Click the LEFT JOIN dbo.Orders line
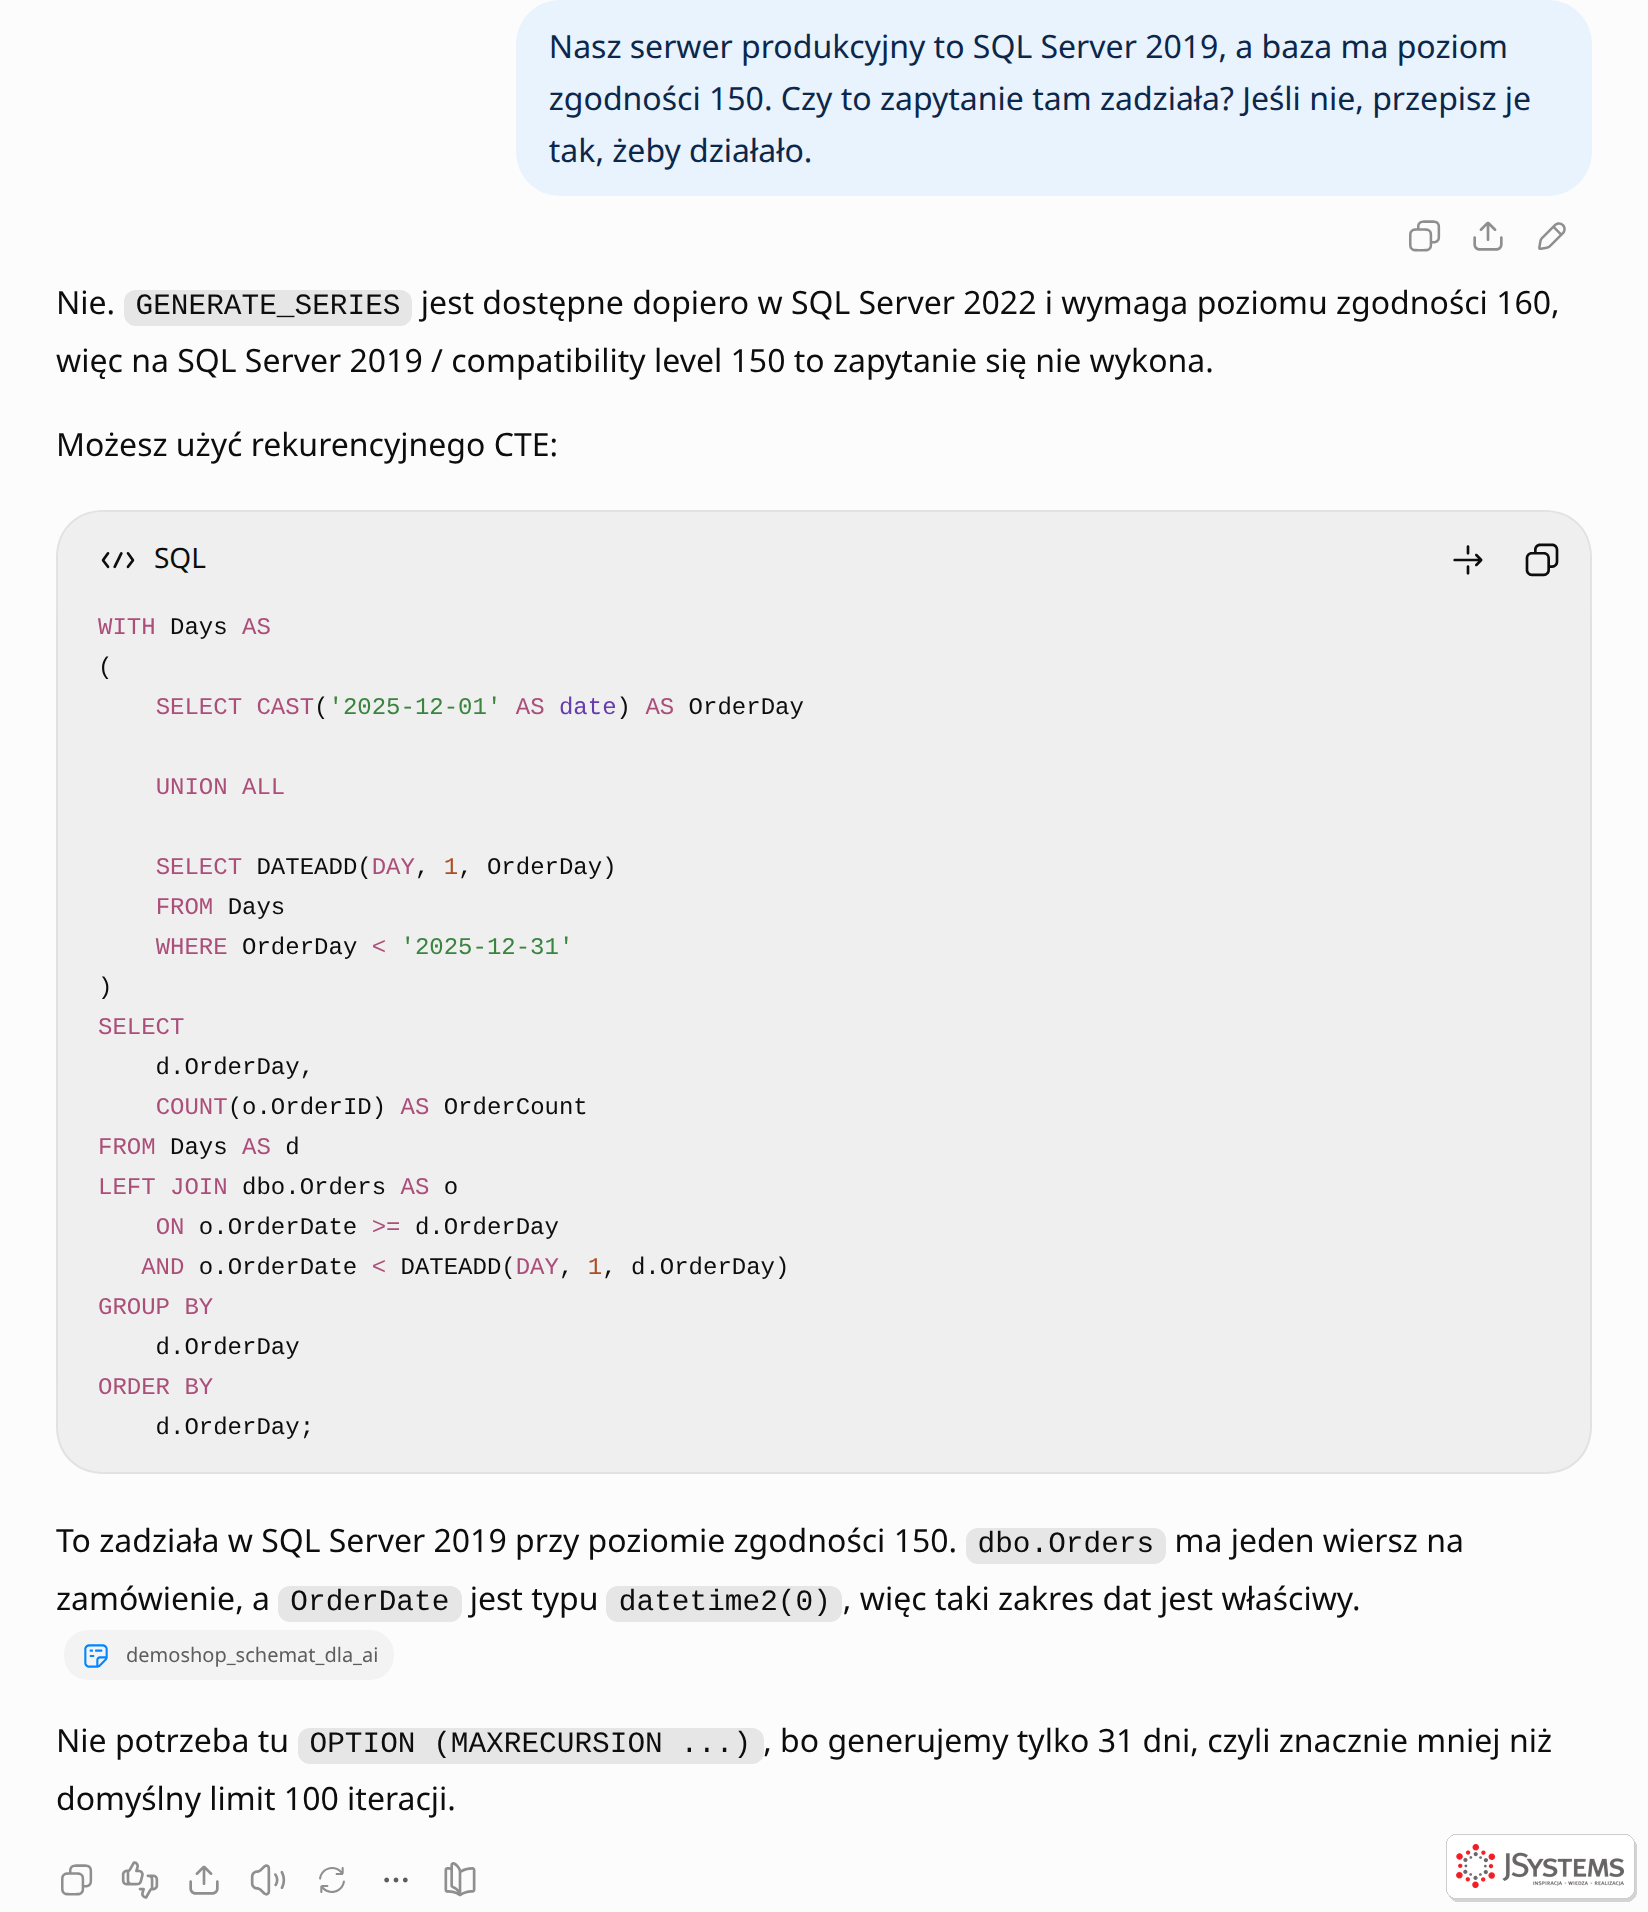The image size is (1648, 1912). pyautogui.click(x=278, y=1187)
